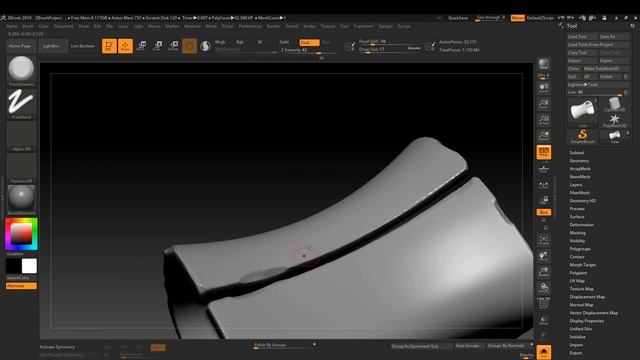Open the Zplugin menu
The width and height of the screenshot is (640, 360).
pos(385,26)
